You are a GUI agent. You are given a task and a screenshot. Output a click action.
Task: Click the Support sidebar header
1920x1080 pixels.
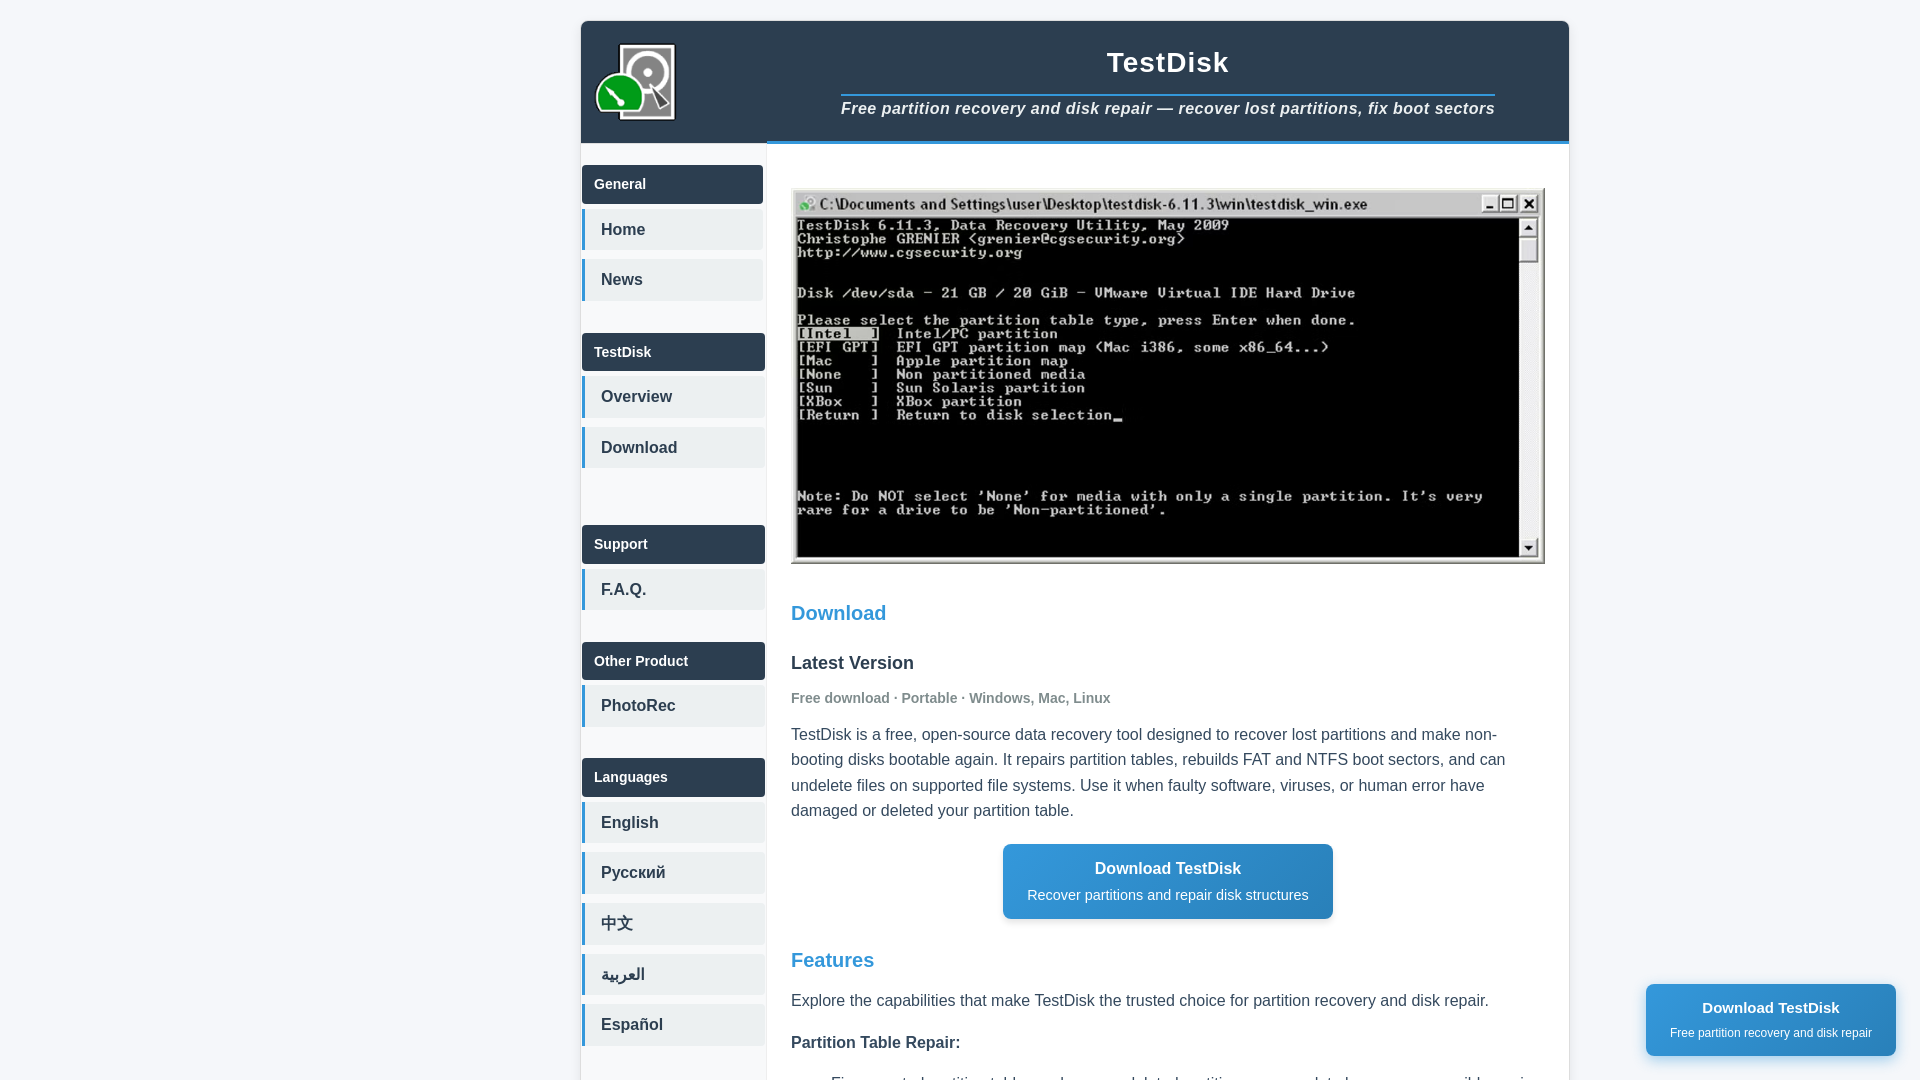tap(673, 544)
